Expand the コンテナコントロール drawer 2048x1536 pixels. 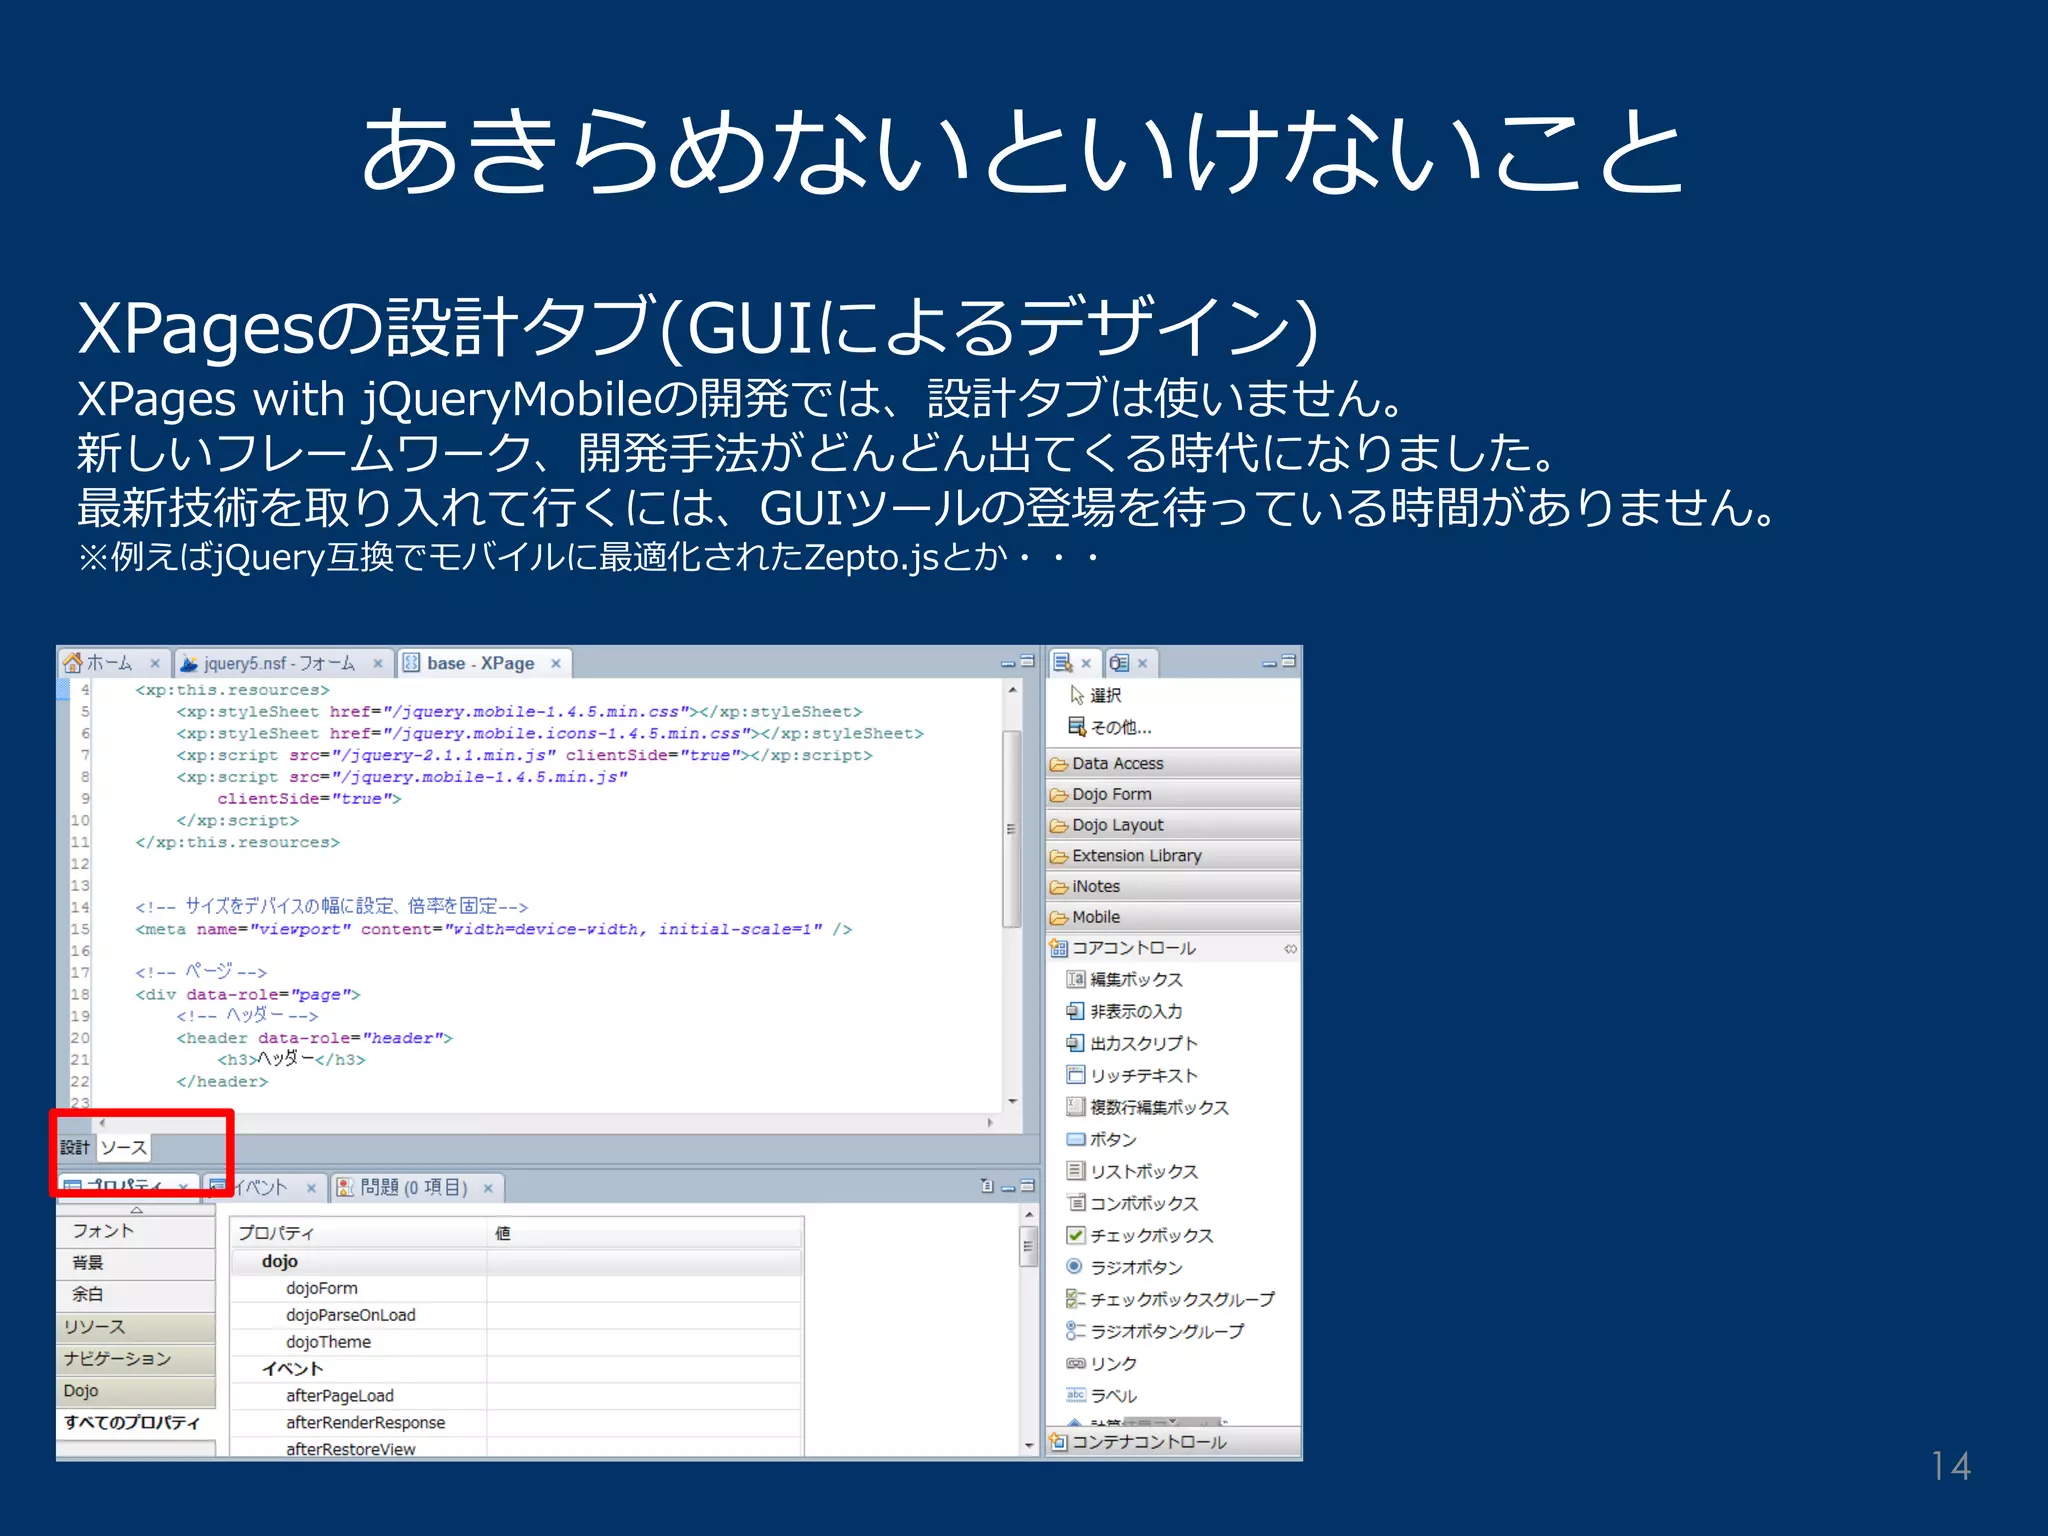[x=1173, y=1442]
